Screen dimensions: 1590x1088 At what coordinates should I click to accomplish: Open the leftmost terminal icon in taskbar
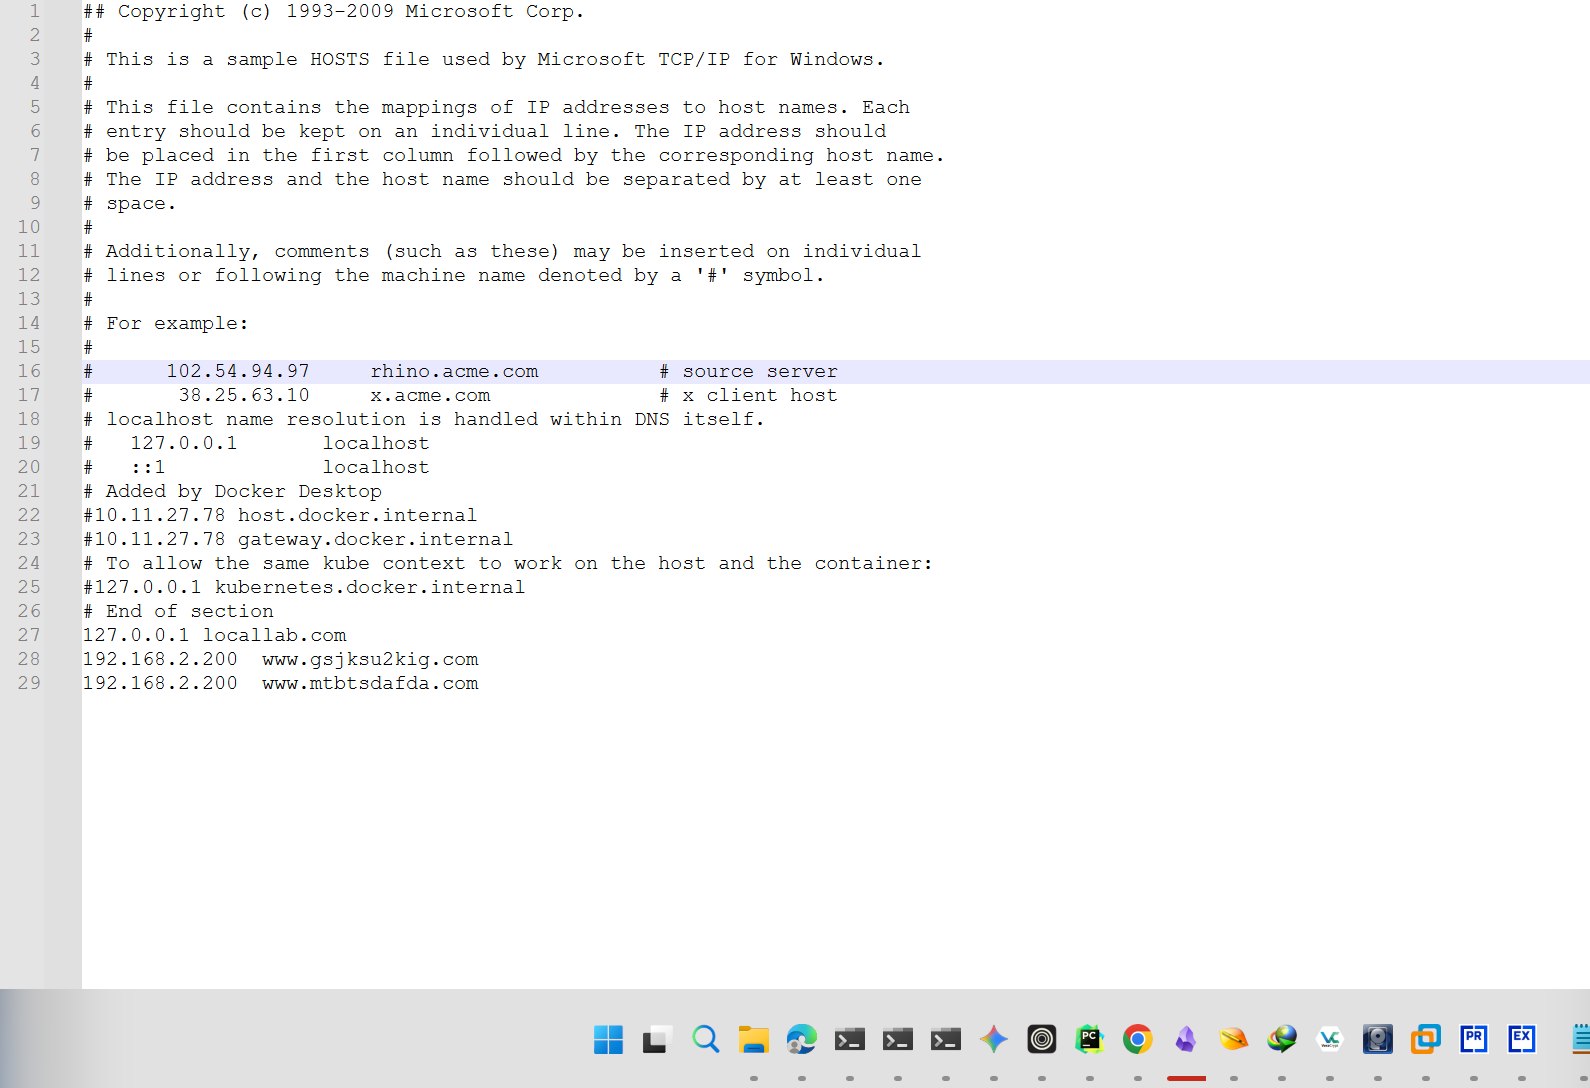(x=849, y=1040)
